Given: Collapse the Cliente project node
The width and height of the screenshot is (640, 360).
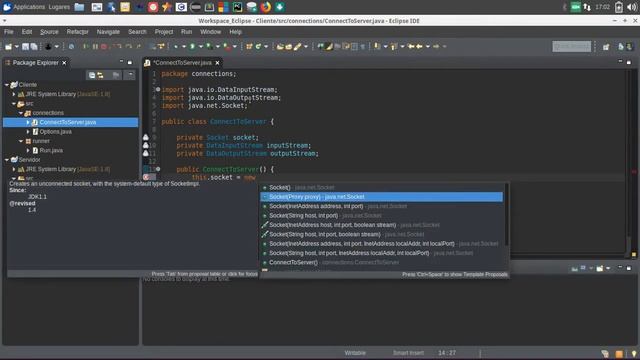Looking at the screenshot, I should (x=7, y=84).
